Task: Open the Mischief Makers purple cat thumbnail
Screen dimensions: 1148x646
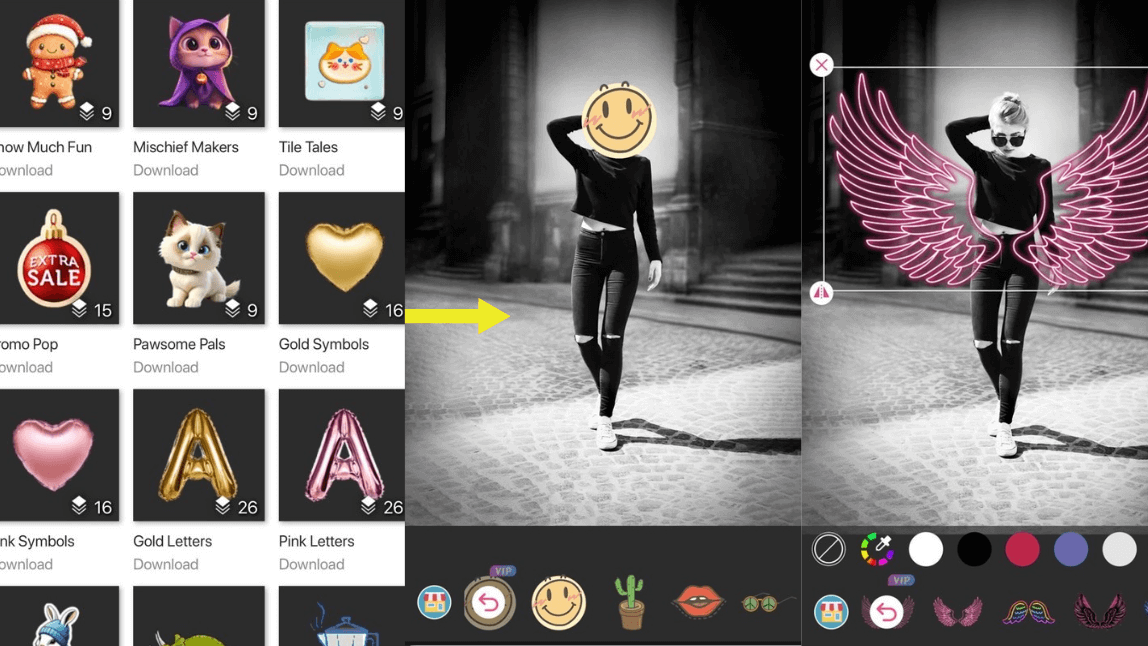Action: pyautogui.click(x=198, y=63)
